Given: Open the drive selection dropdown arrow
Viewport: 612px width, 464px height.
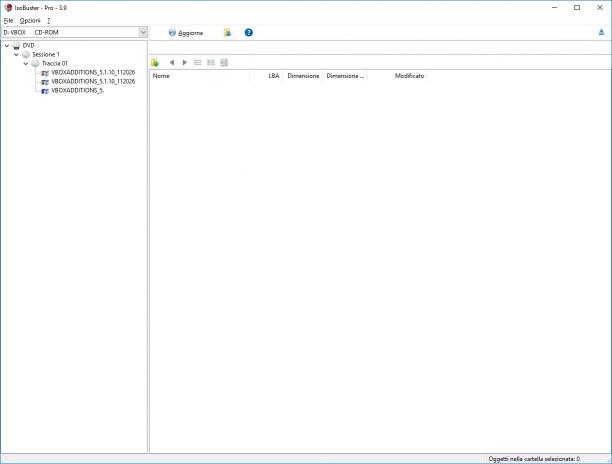Looking at the screenshot, I should (143, 32).
